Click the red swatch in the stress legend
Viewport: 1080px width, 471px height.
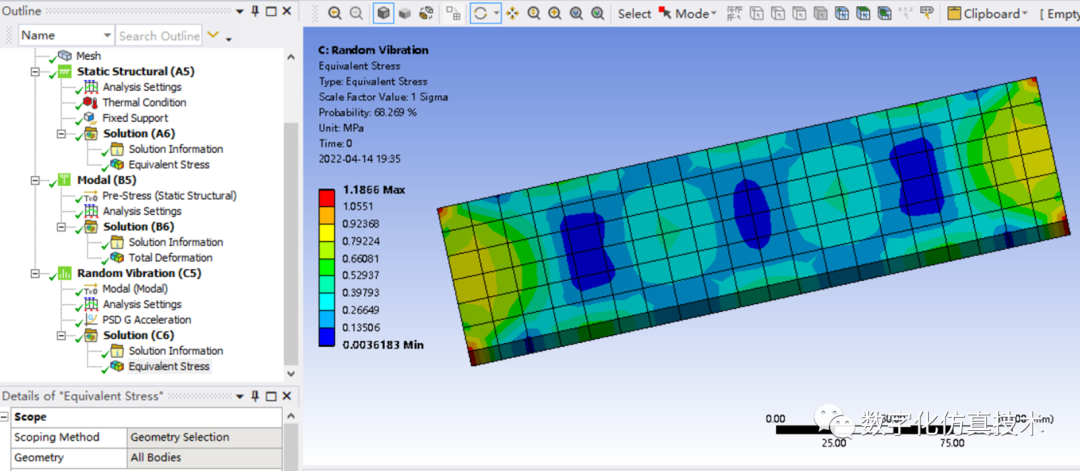[x=327, y=198]
